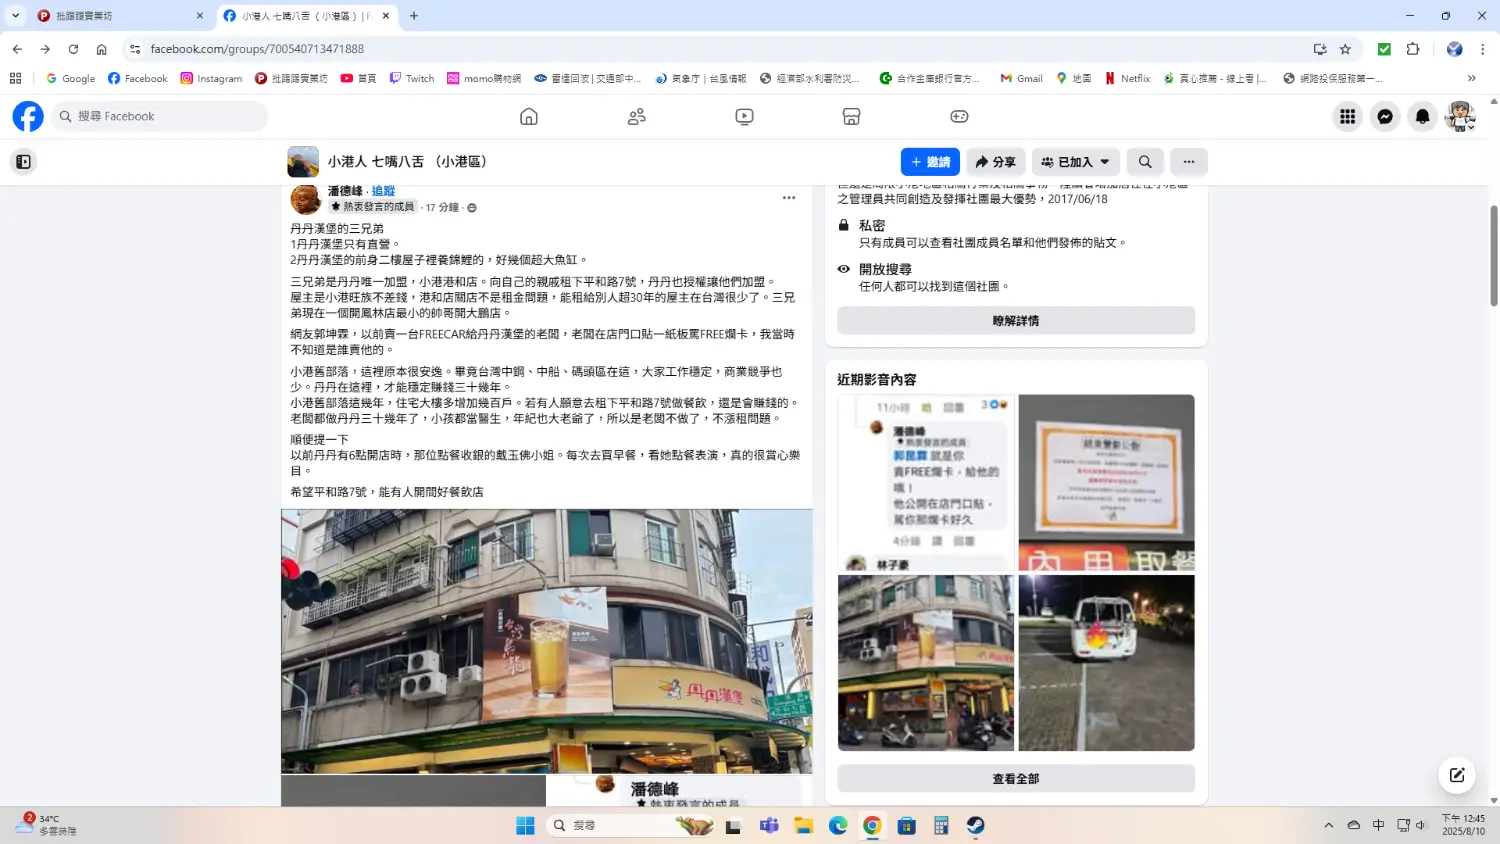
Task: Open the group's search magnifier
Action: click(1144, 161)
